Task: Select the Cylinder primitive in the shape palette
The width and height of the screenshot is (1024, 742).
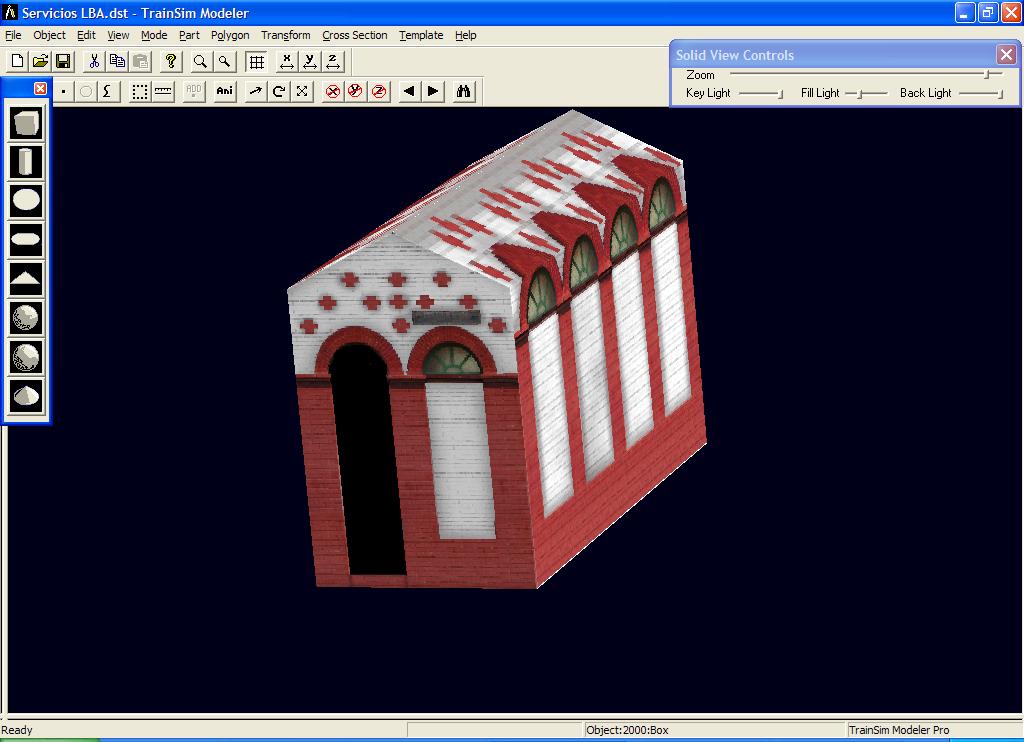Action: (27, 162)
